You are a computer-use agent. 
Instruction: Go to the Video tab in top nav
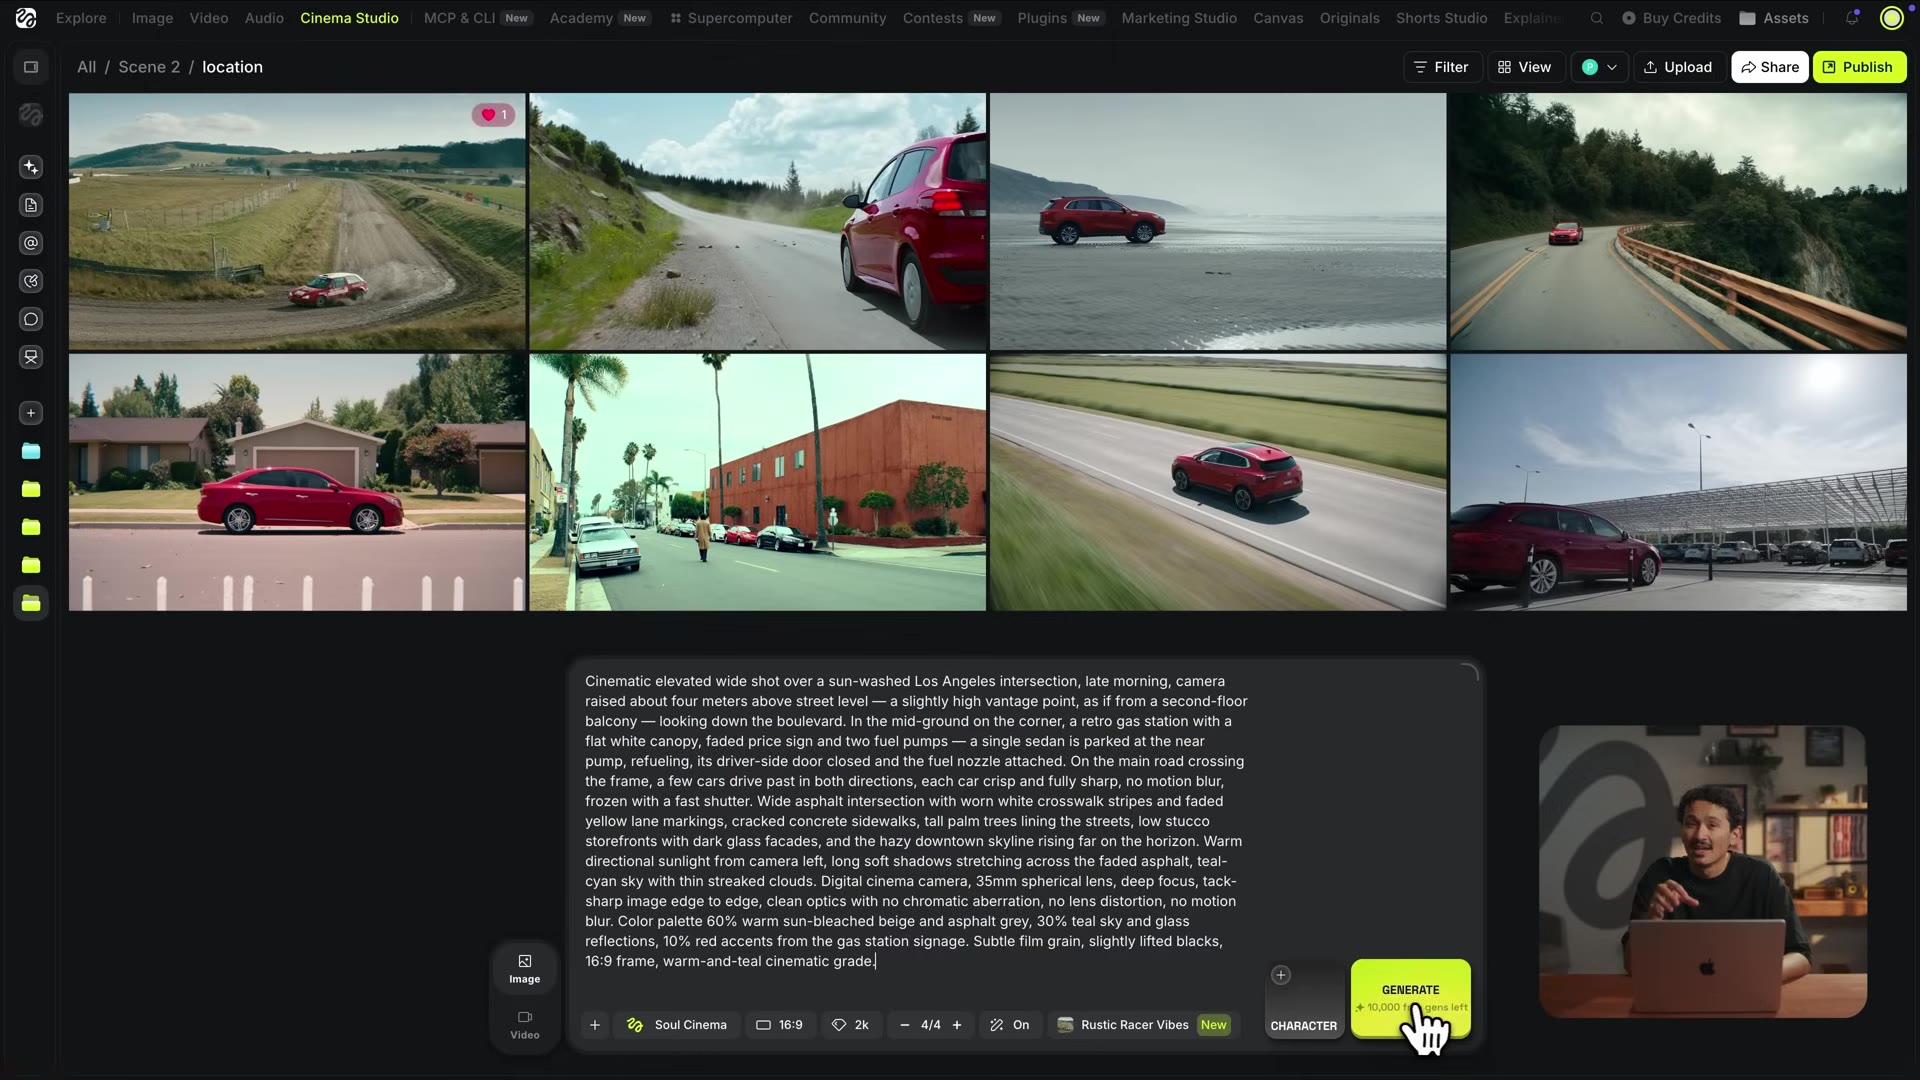pos(209,18)
